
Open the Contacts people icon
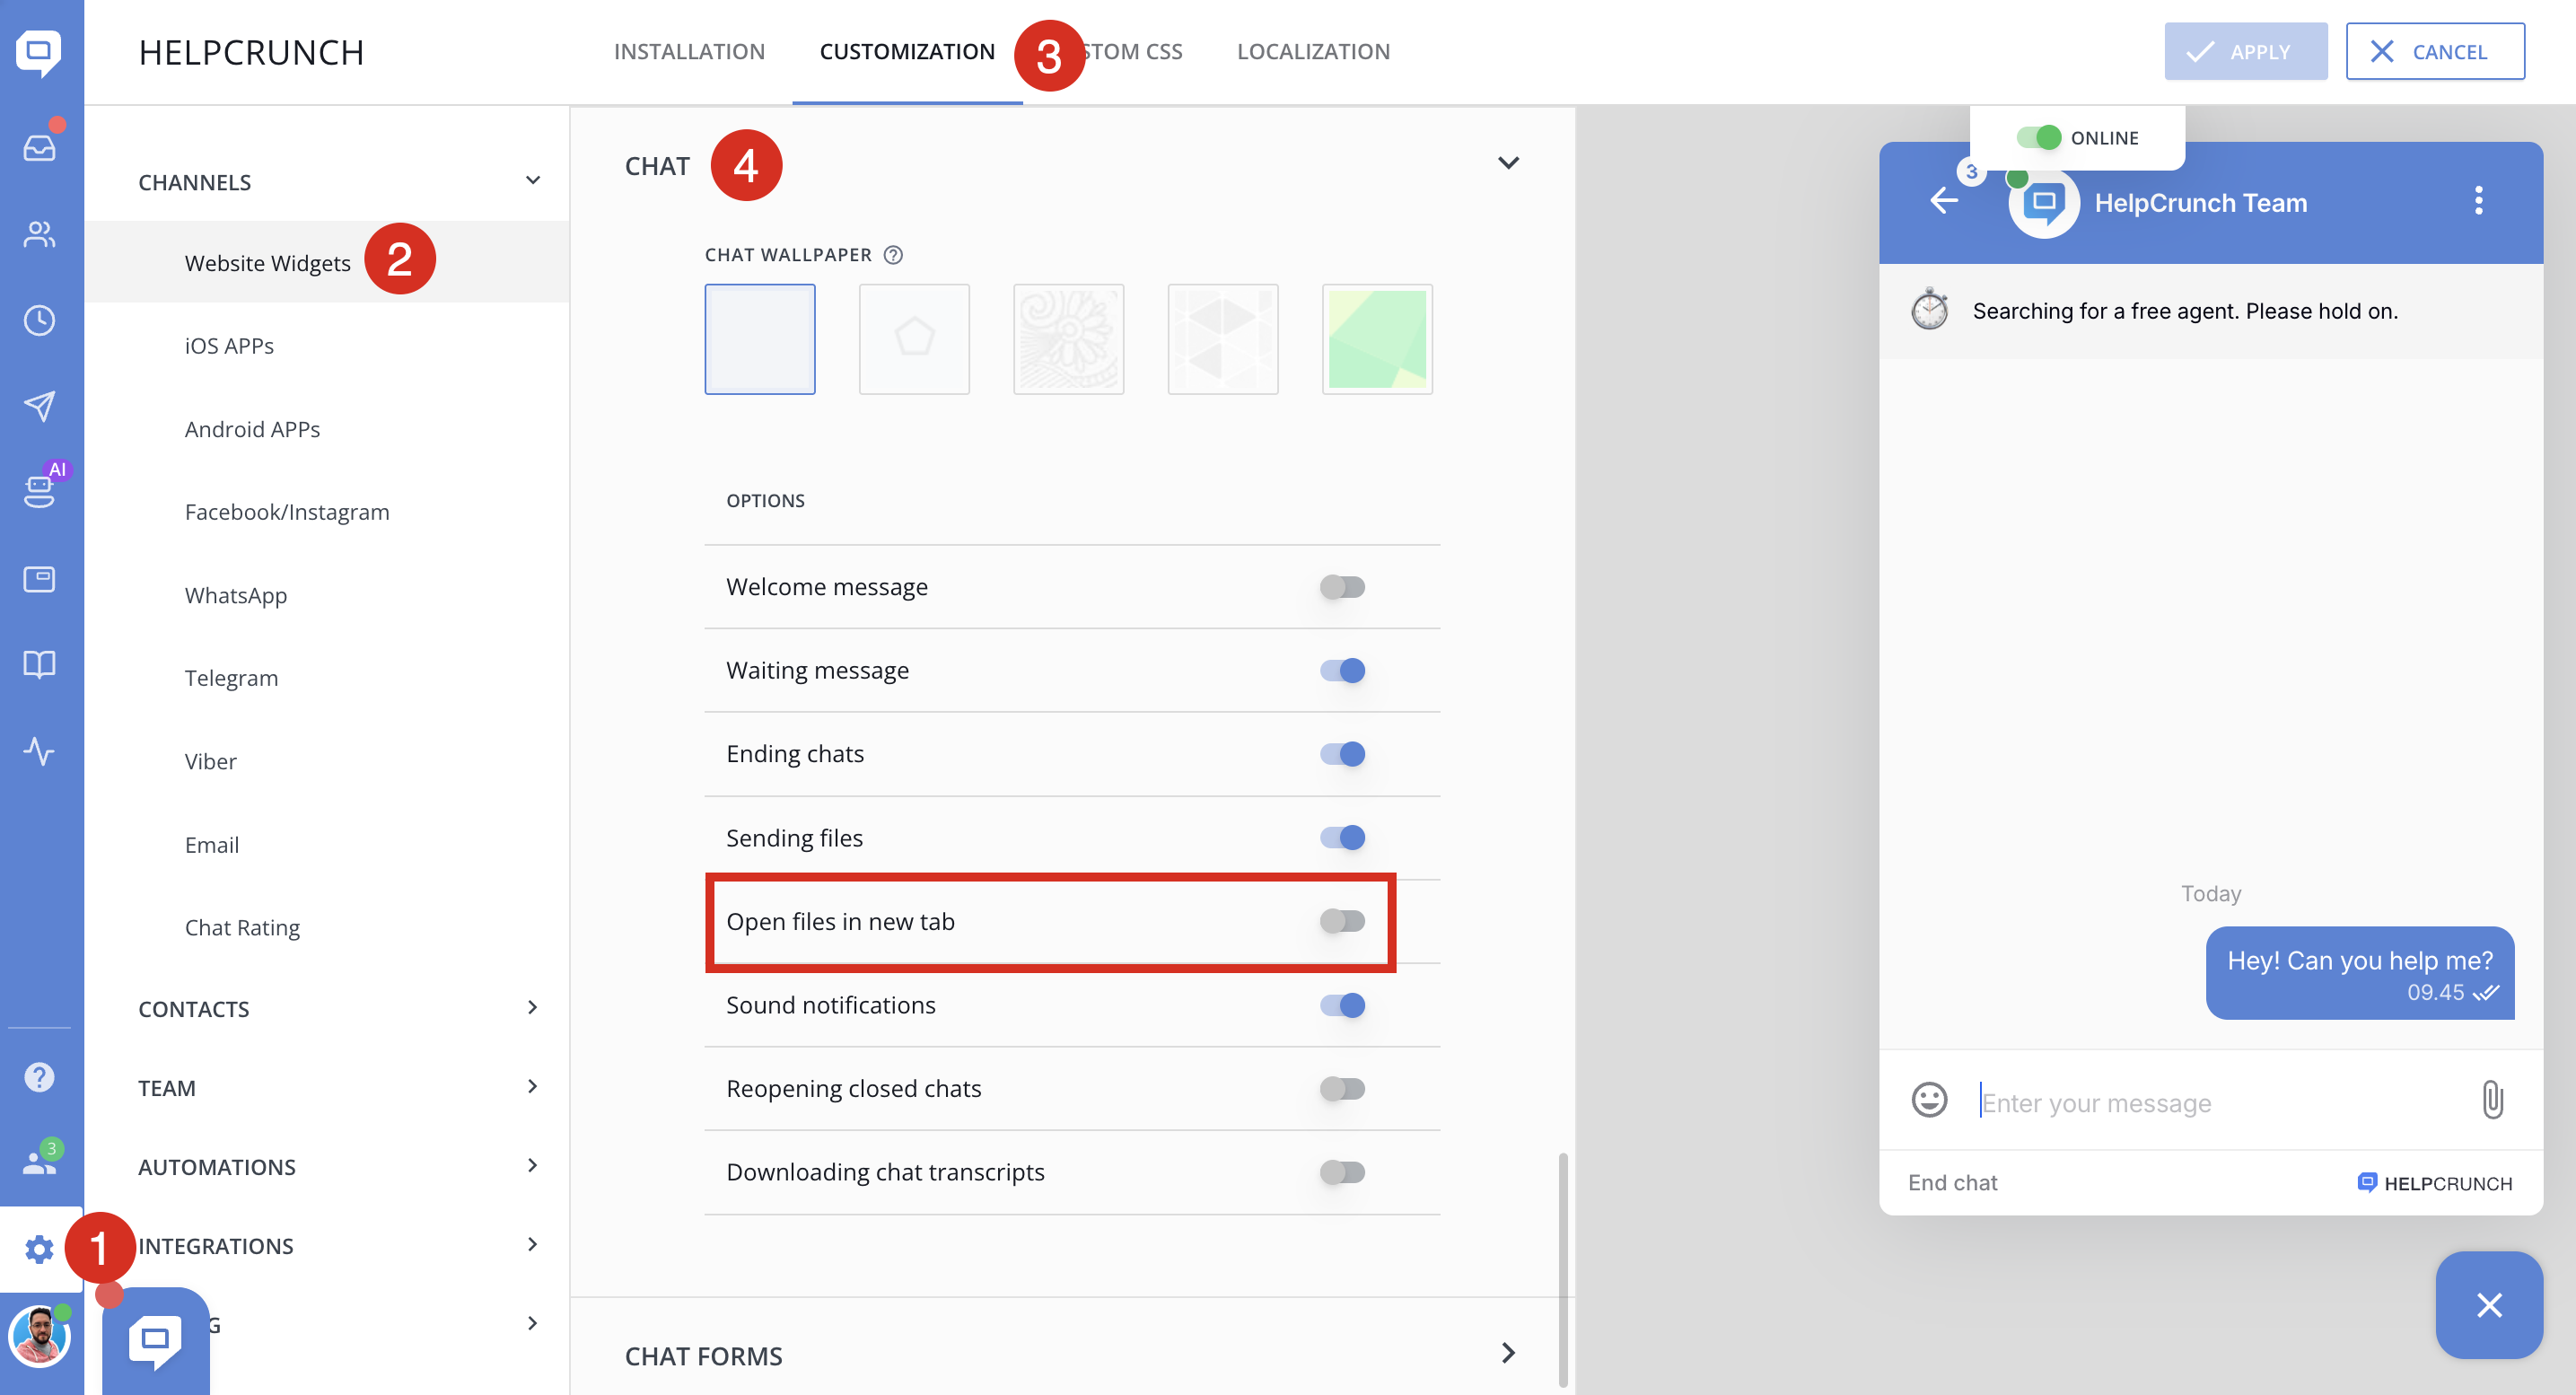pos(39,234)
